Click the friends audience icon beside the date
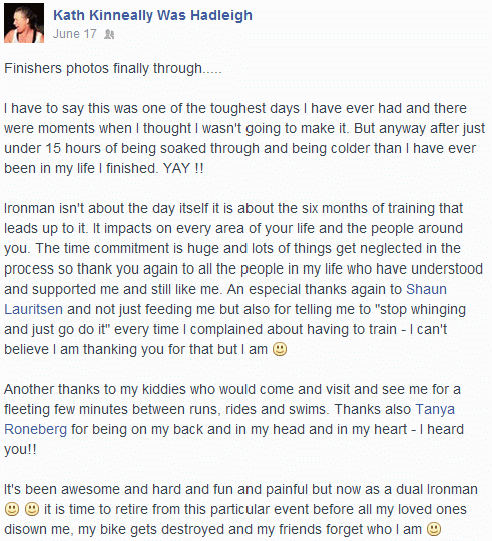 coord(109,34)
